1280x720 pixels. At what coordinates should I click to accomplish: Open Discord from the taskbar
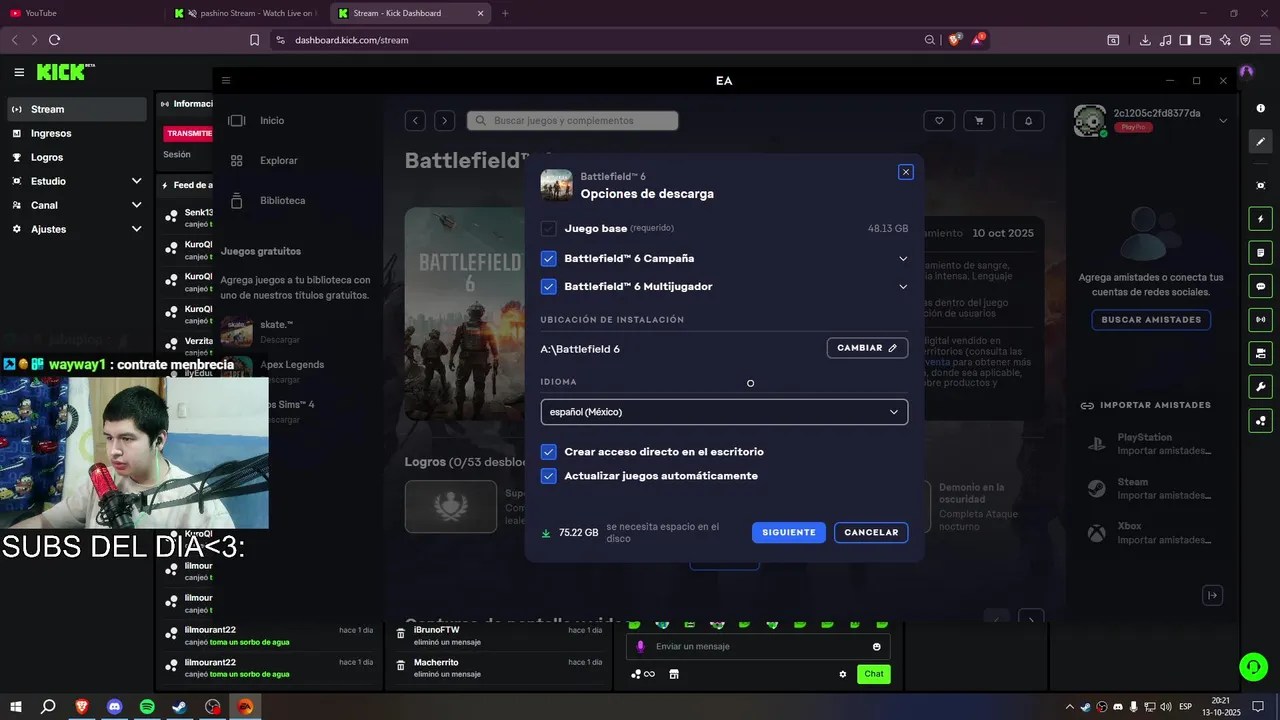tap(114, 707)
